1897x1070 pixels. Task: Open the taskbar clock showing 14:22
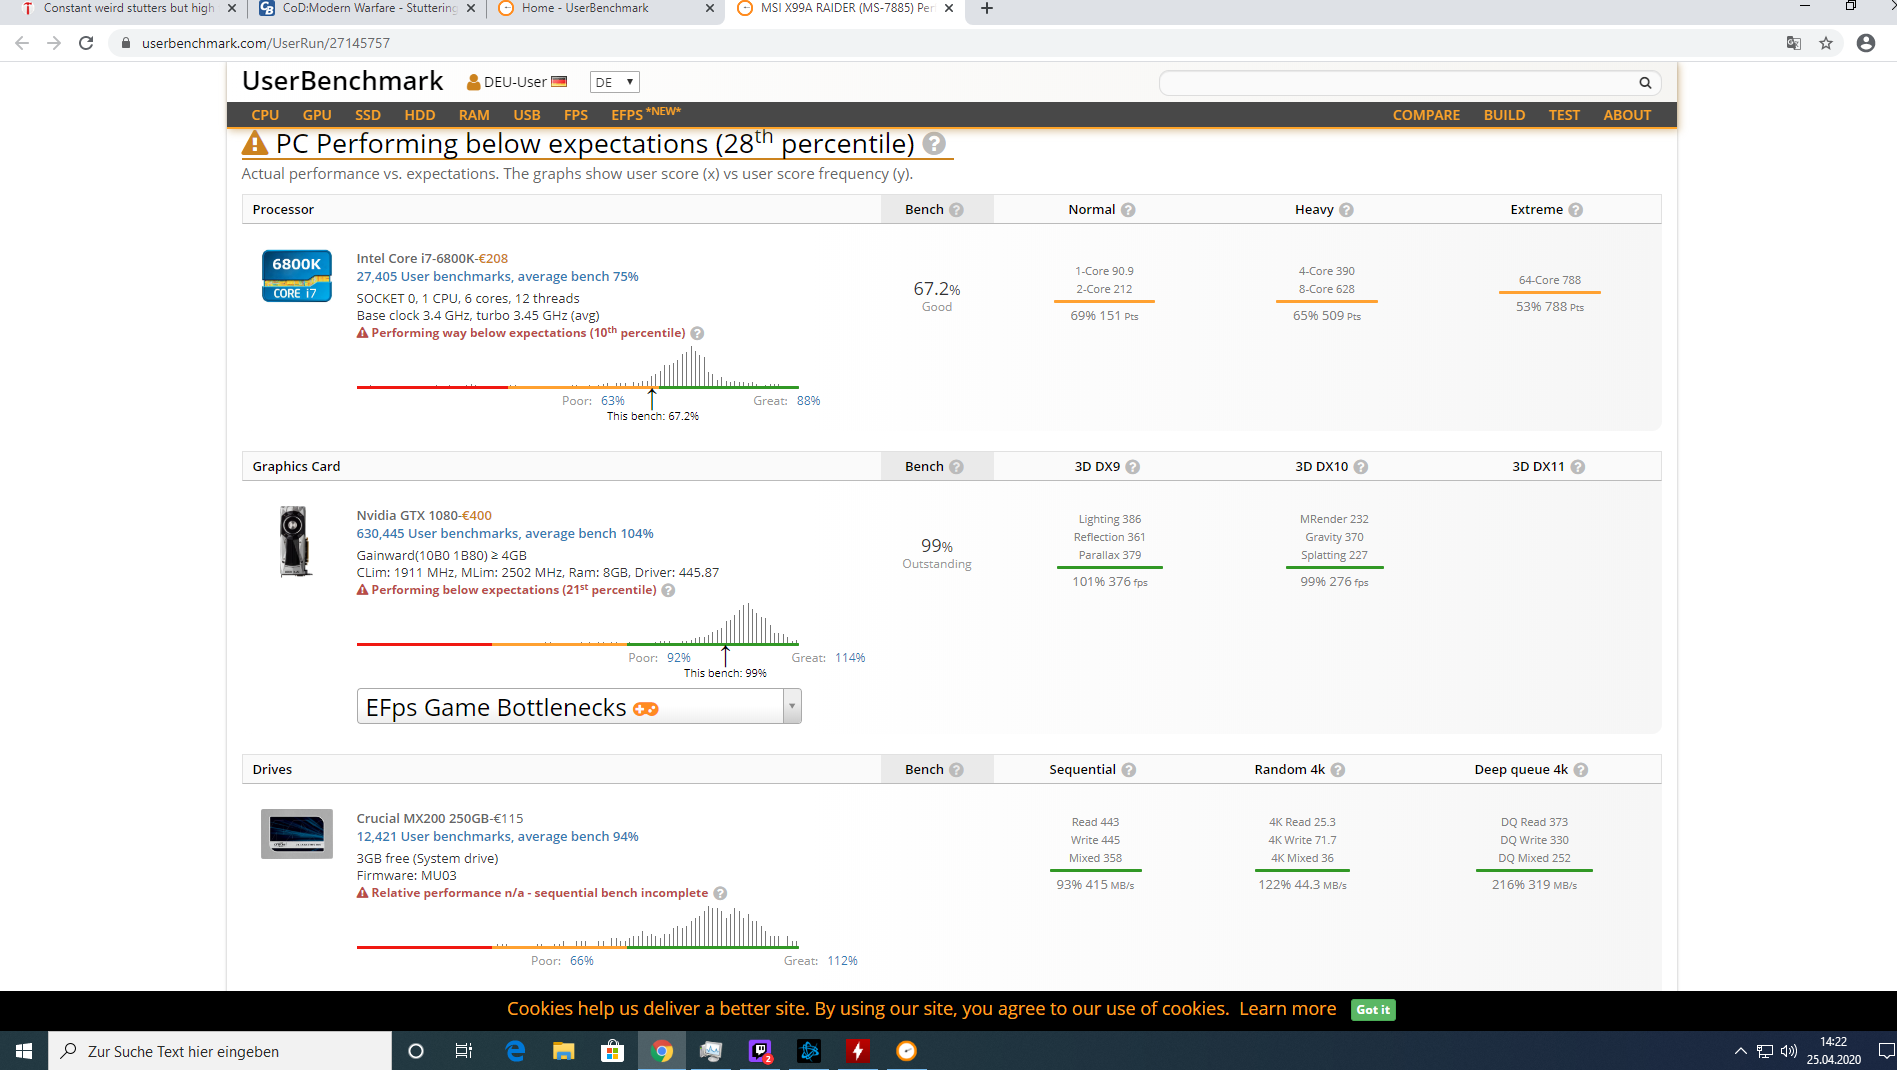1833,1051
